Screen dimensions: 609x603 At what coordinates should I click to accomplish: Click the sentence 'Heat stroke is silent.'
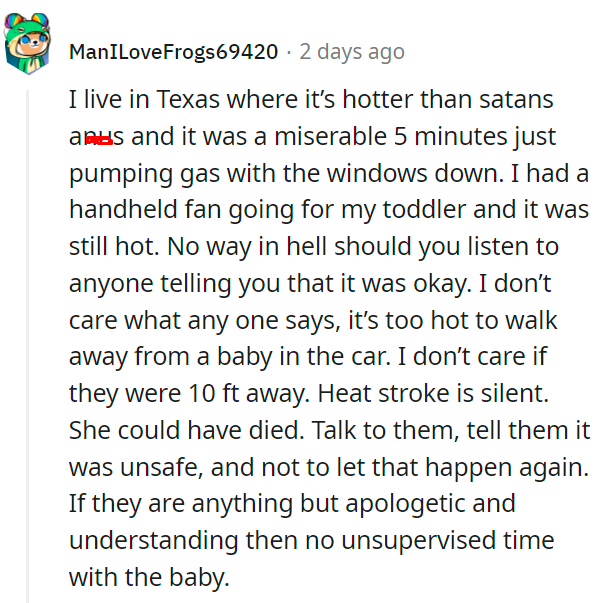pyautogui.click(x=433, y=393)
